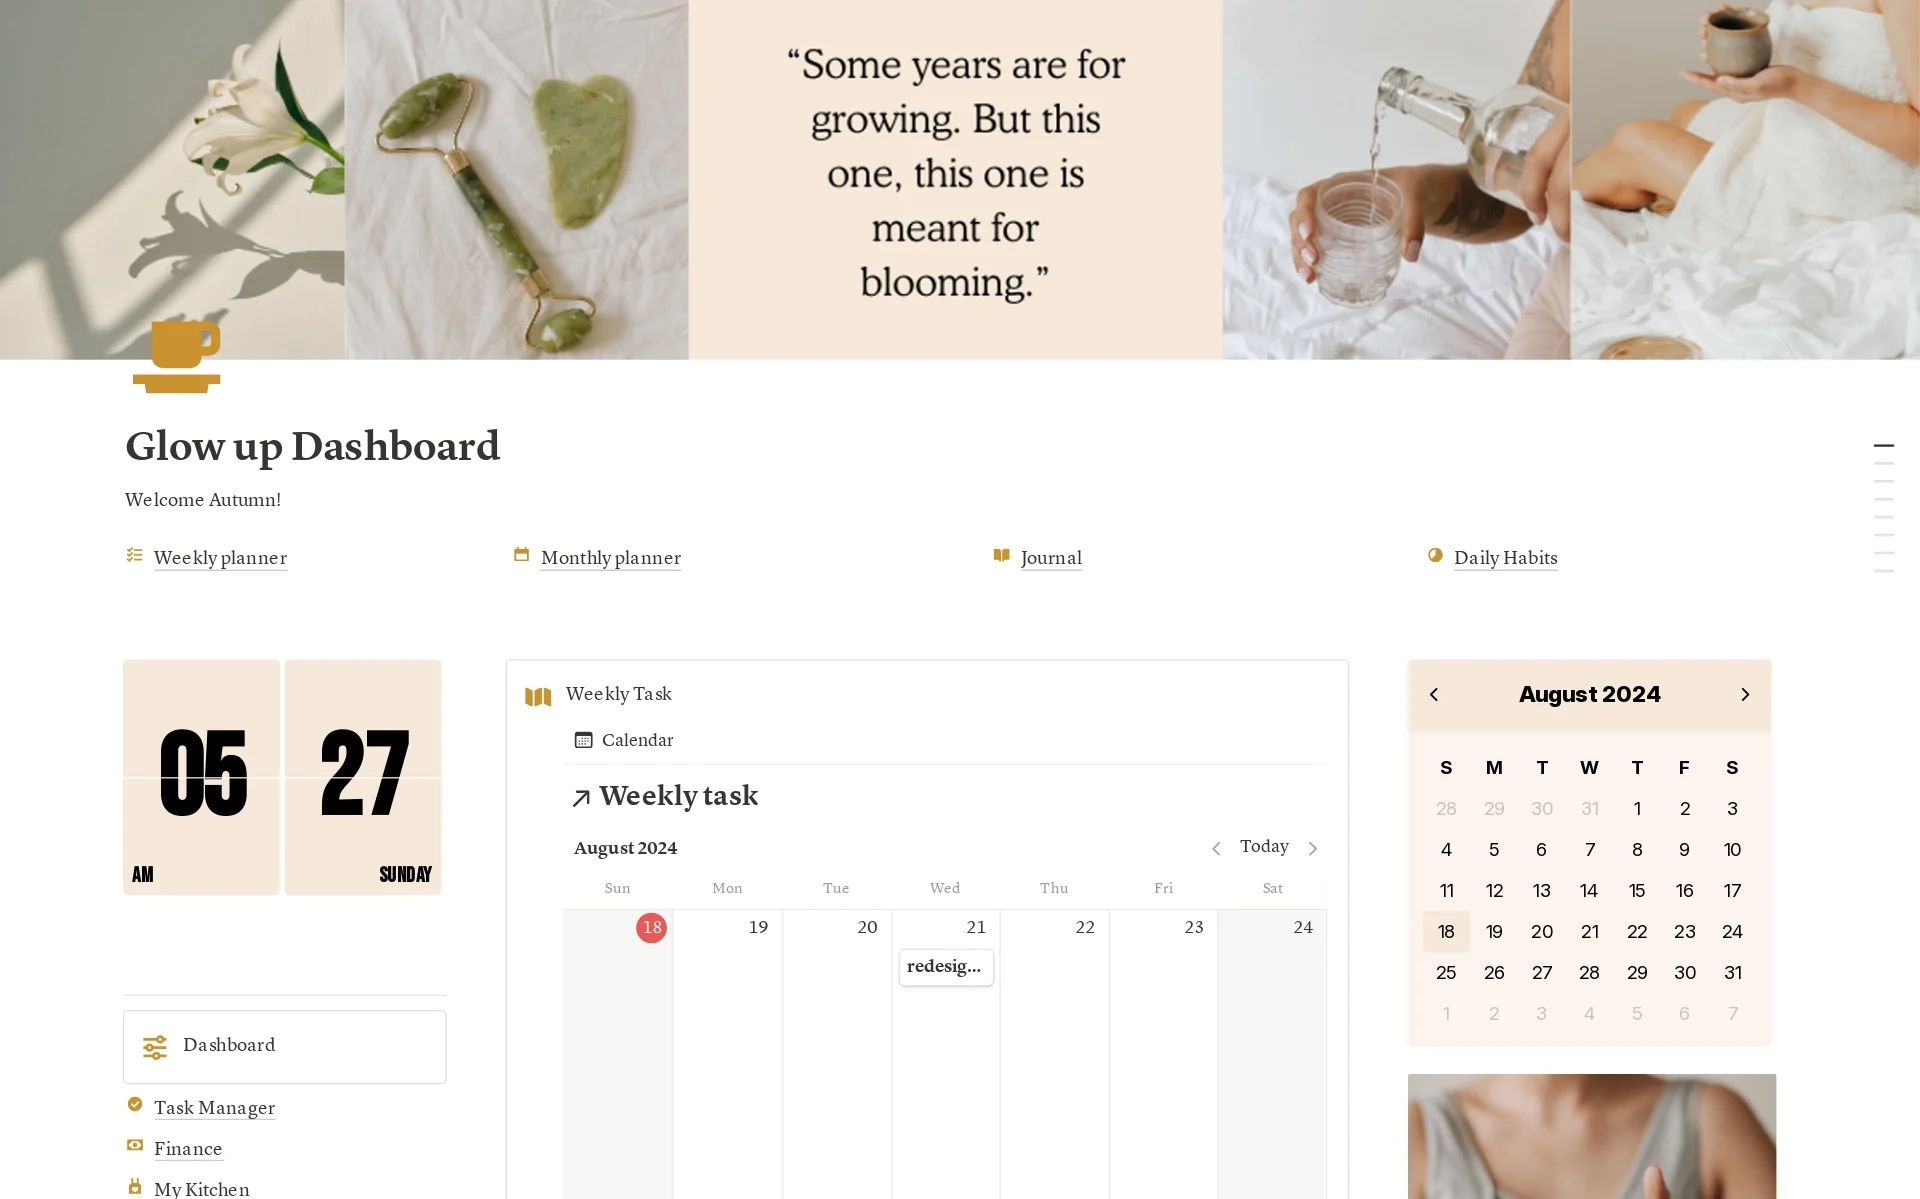This screenshot has height=1199, width=1920.
Task: Open the My Kitchen link
Action: pos(200,1188)
